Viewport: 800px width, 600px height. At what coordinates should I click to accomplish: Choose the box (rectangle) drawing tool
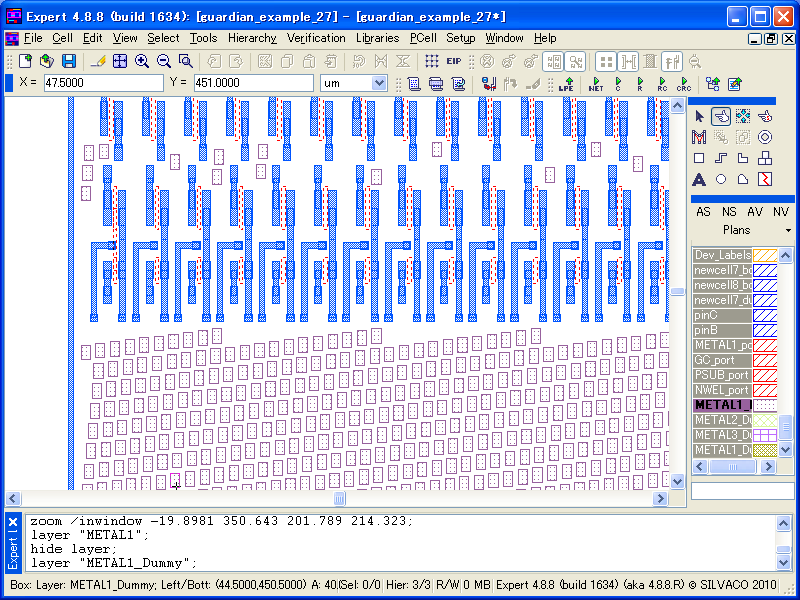700,158
